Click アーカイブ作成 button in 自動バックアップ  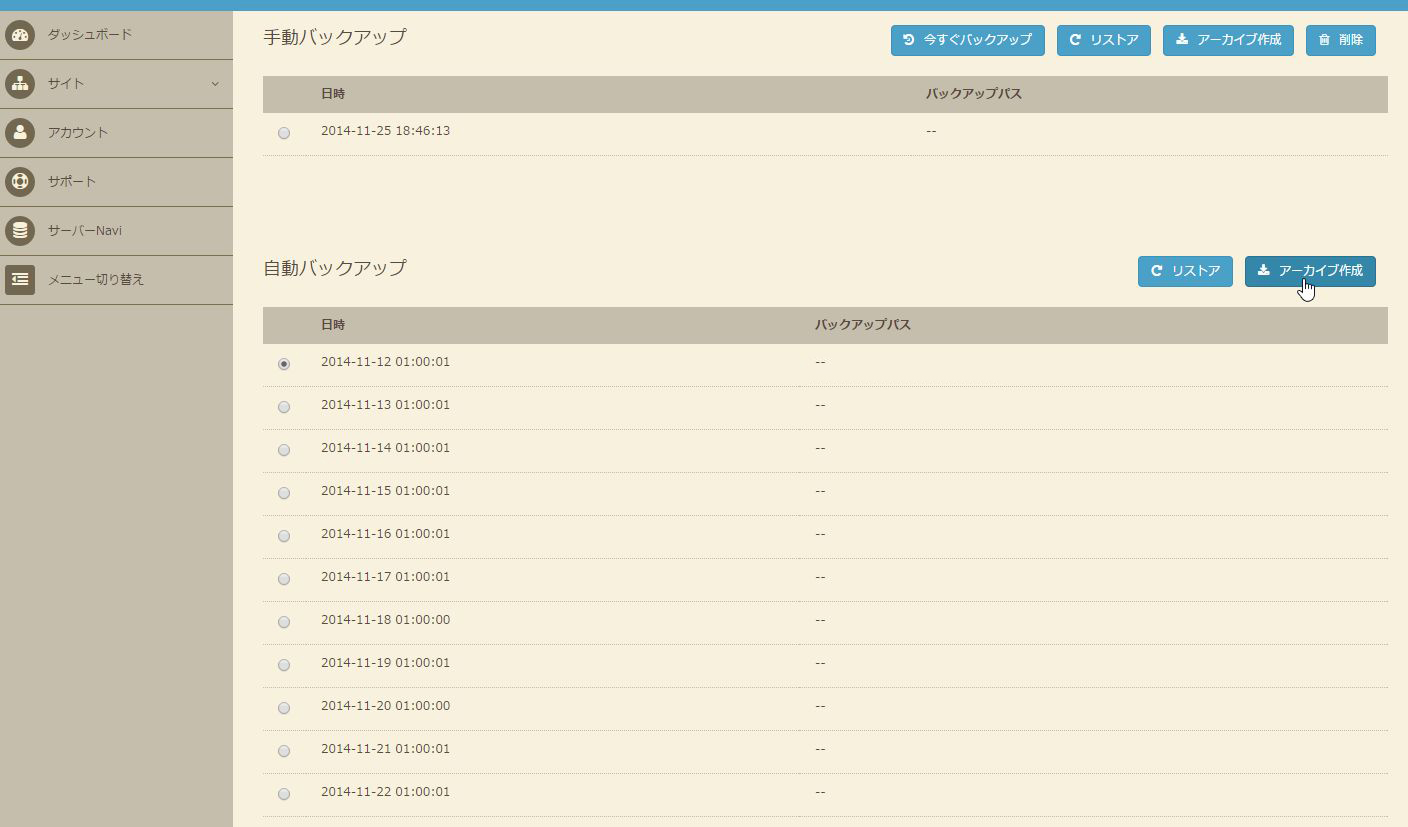pyautogui.click(x=1310, y=271)
